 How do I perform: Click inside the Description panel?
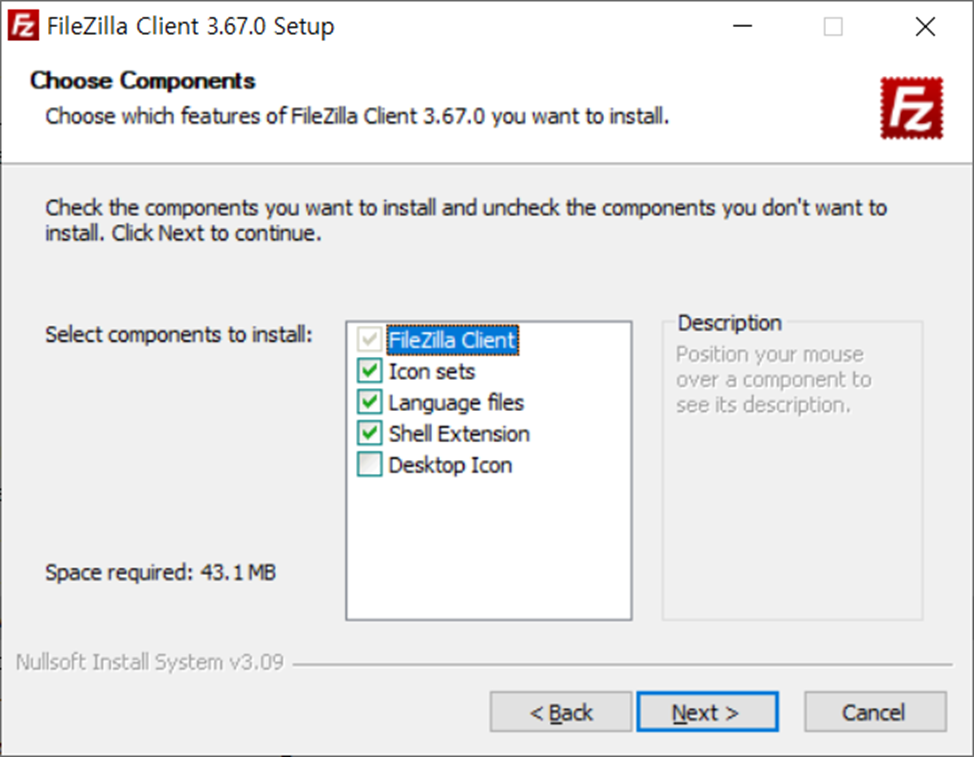point(791,470)
